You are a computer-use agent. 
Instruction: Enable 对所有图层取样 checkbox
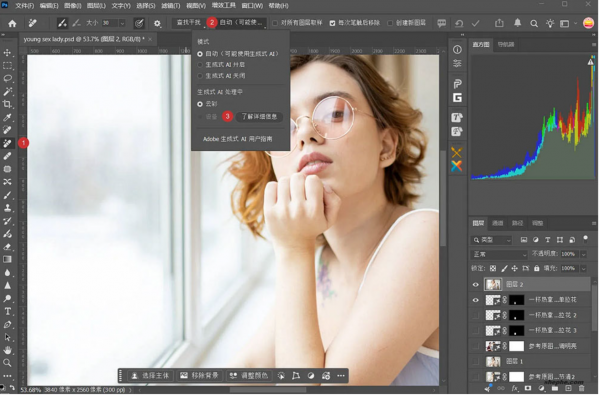coord(275,23)
